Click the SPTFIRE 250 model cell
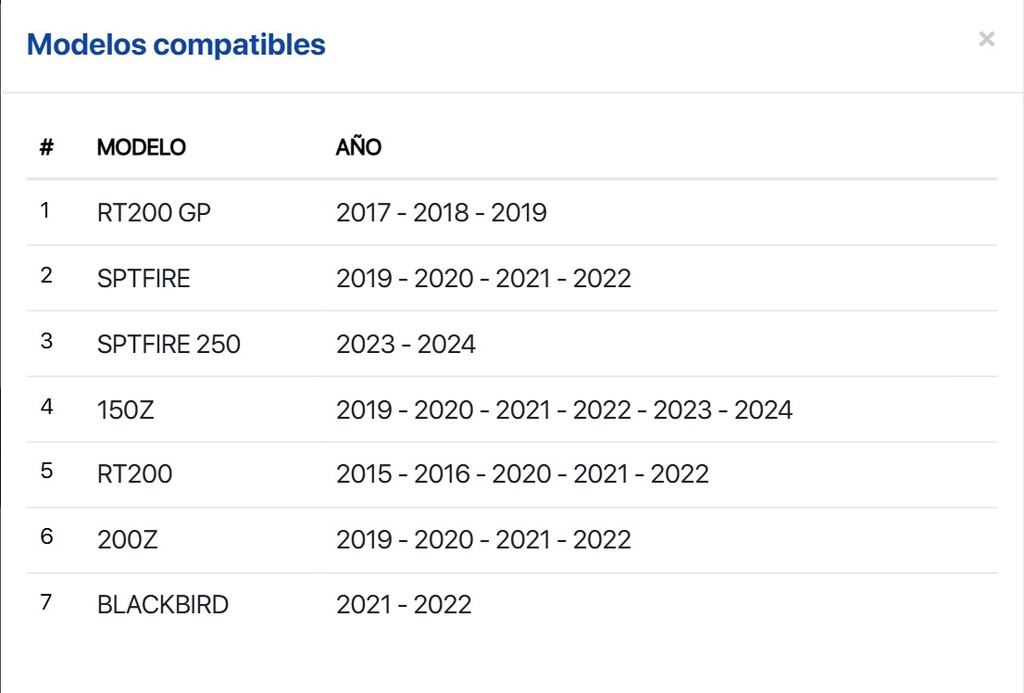The height and width of the screenshot is (693, 1024). [x=169, y=344]
